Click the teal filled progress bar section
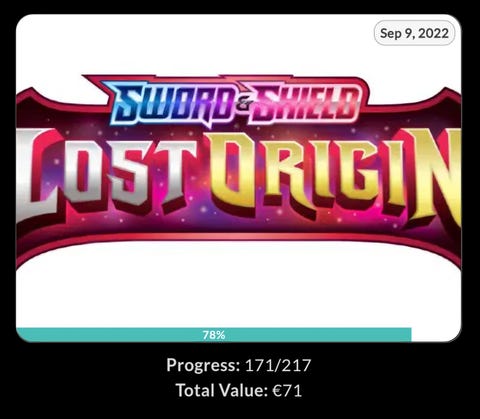This screenshot has width=480, height=419. [x=214, y=335]
